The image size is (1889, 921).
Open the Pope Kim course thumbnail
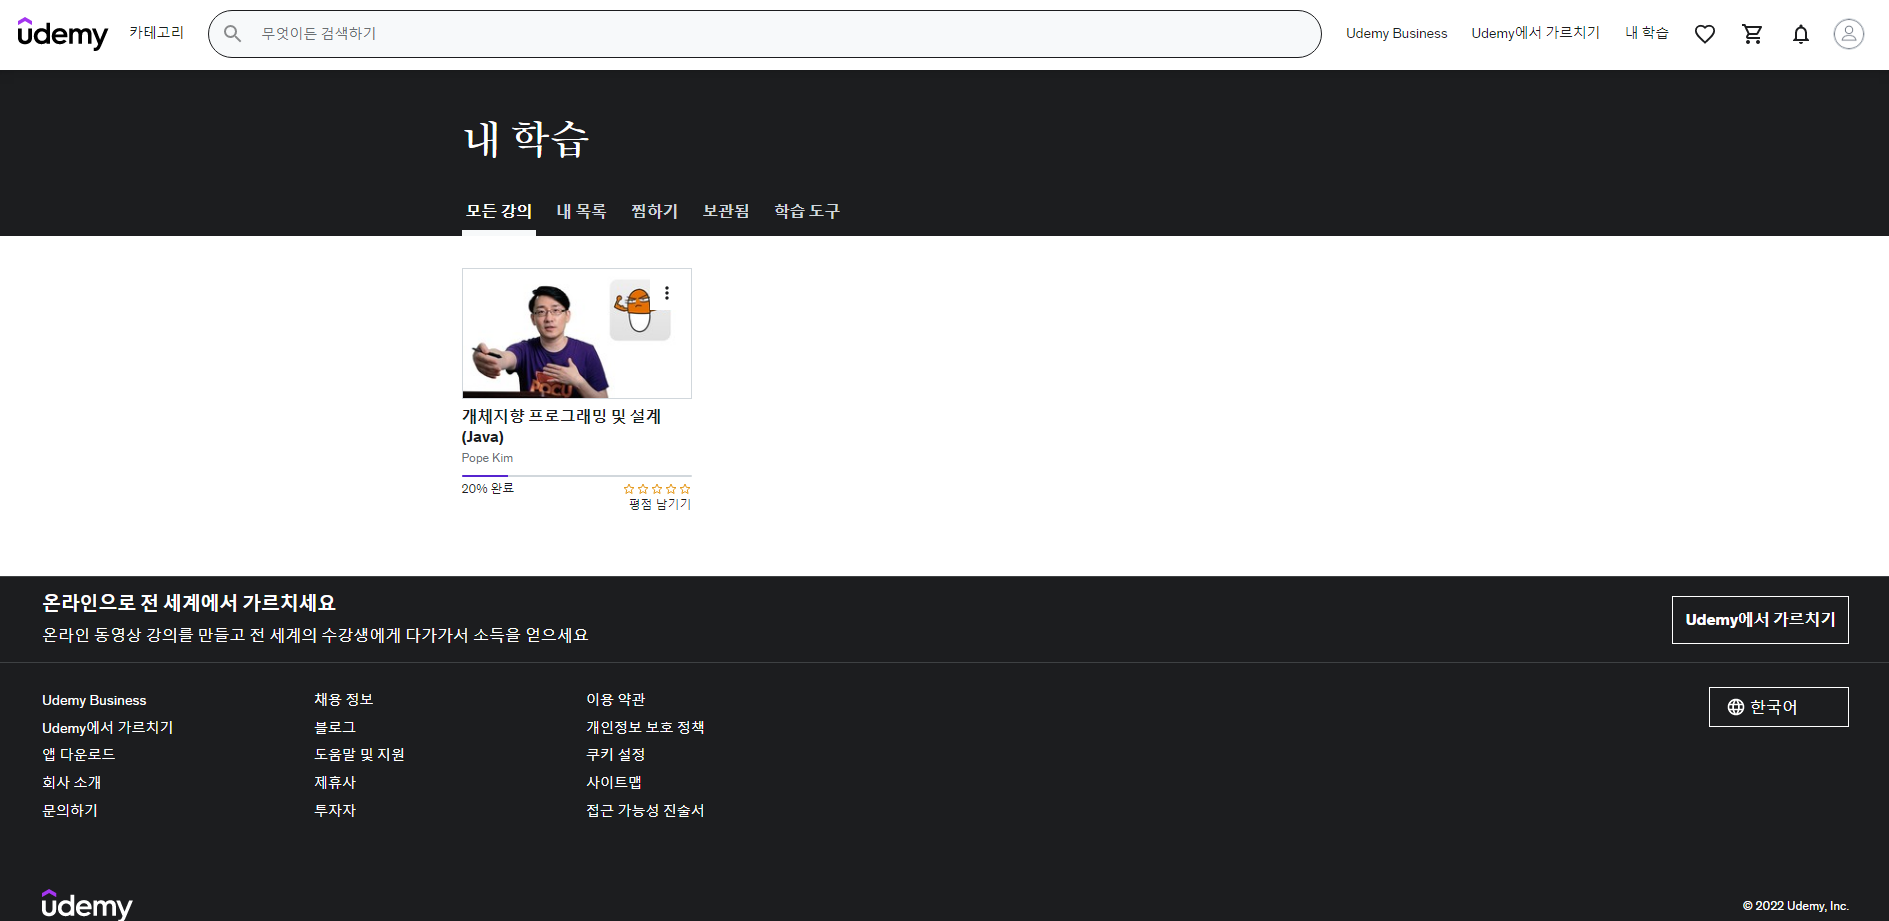pos(577,333)
